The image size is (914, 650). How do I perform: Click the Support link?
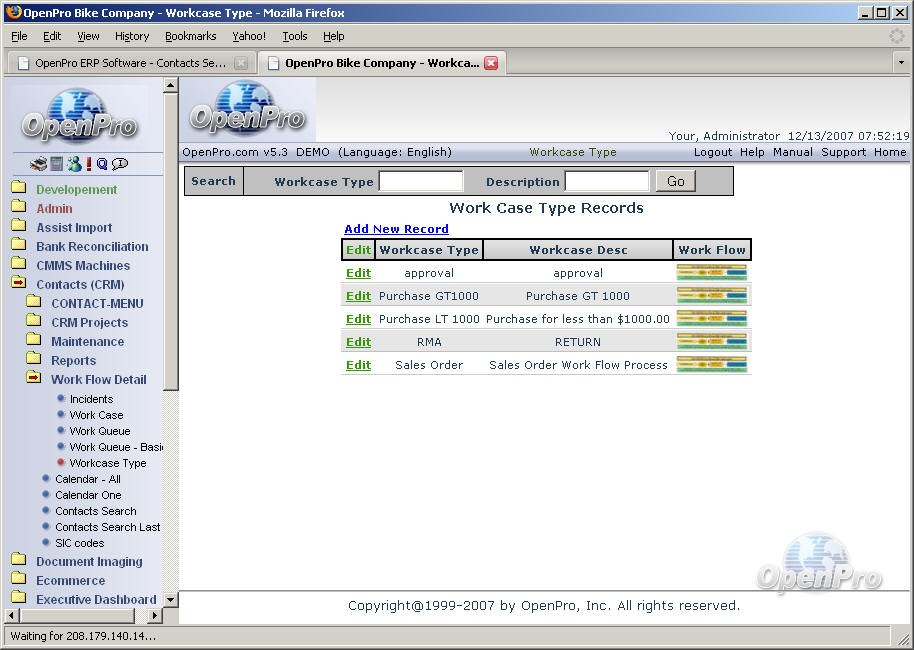[x=843, y=152]
